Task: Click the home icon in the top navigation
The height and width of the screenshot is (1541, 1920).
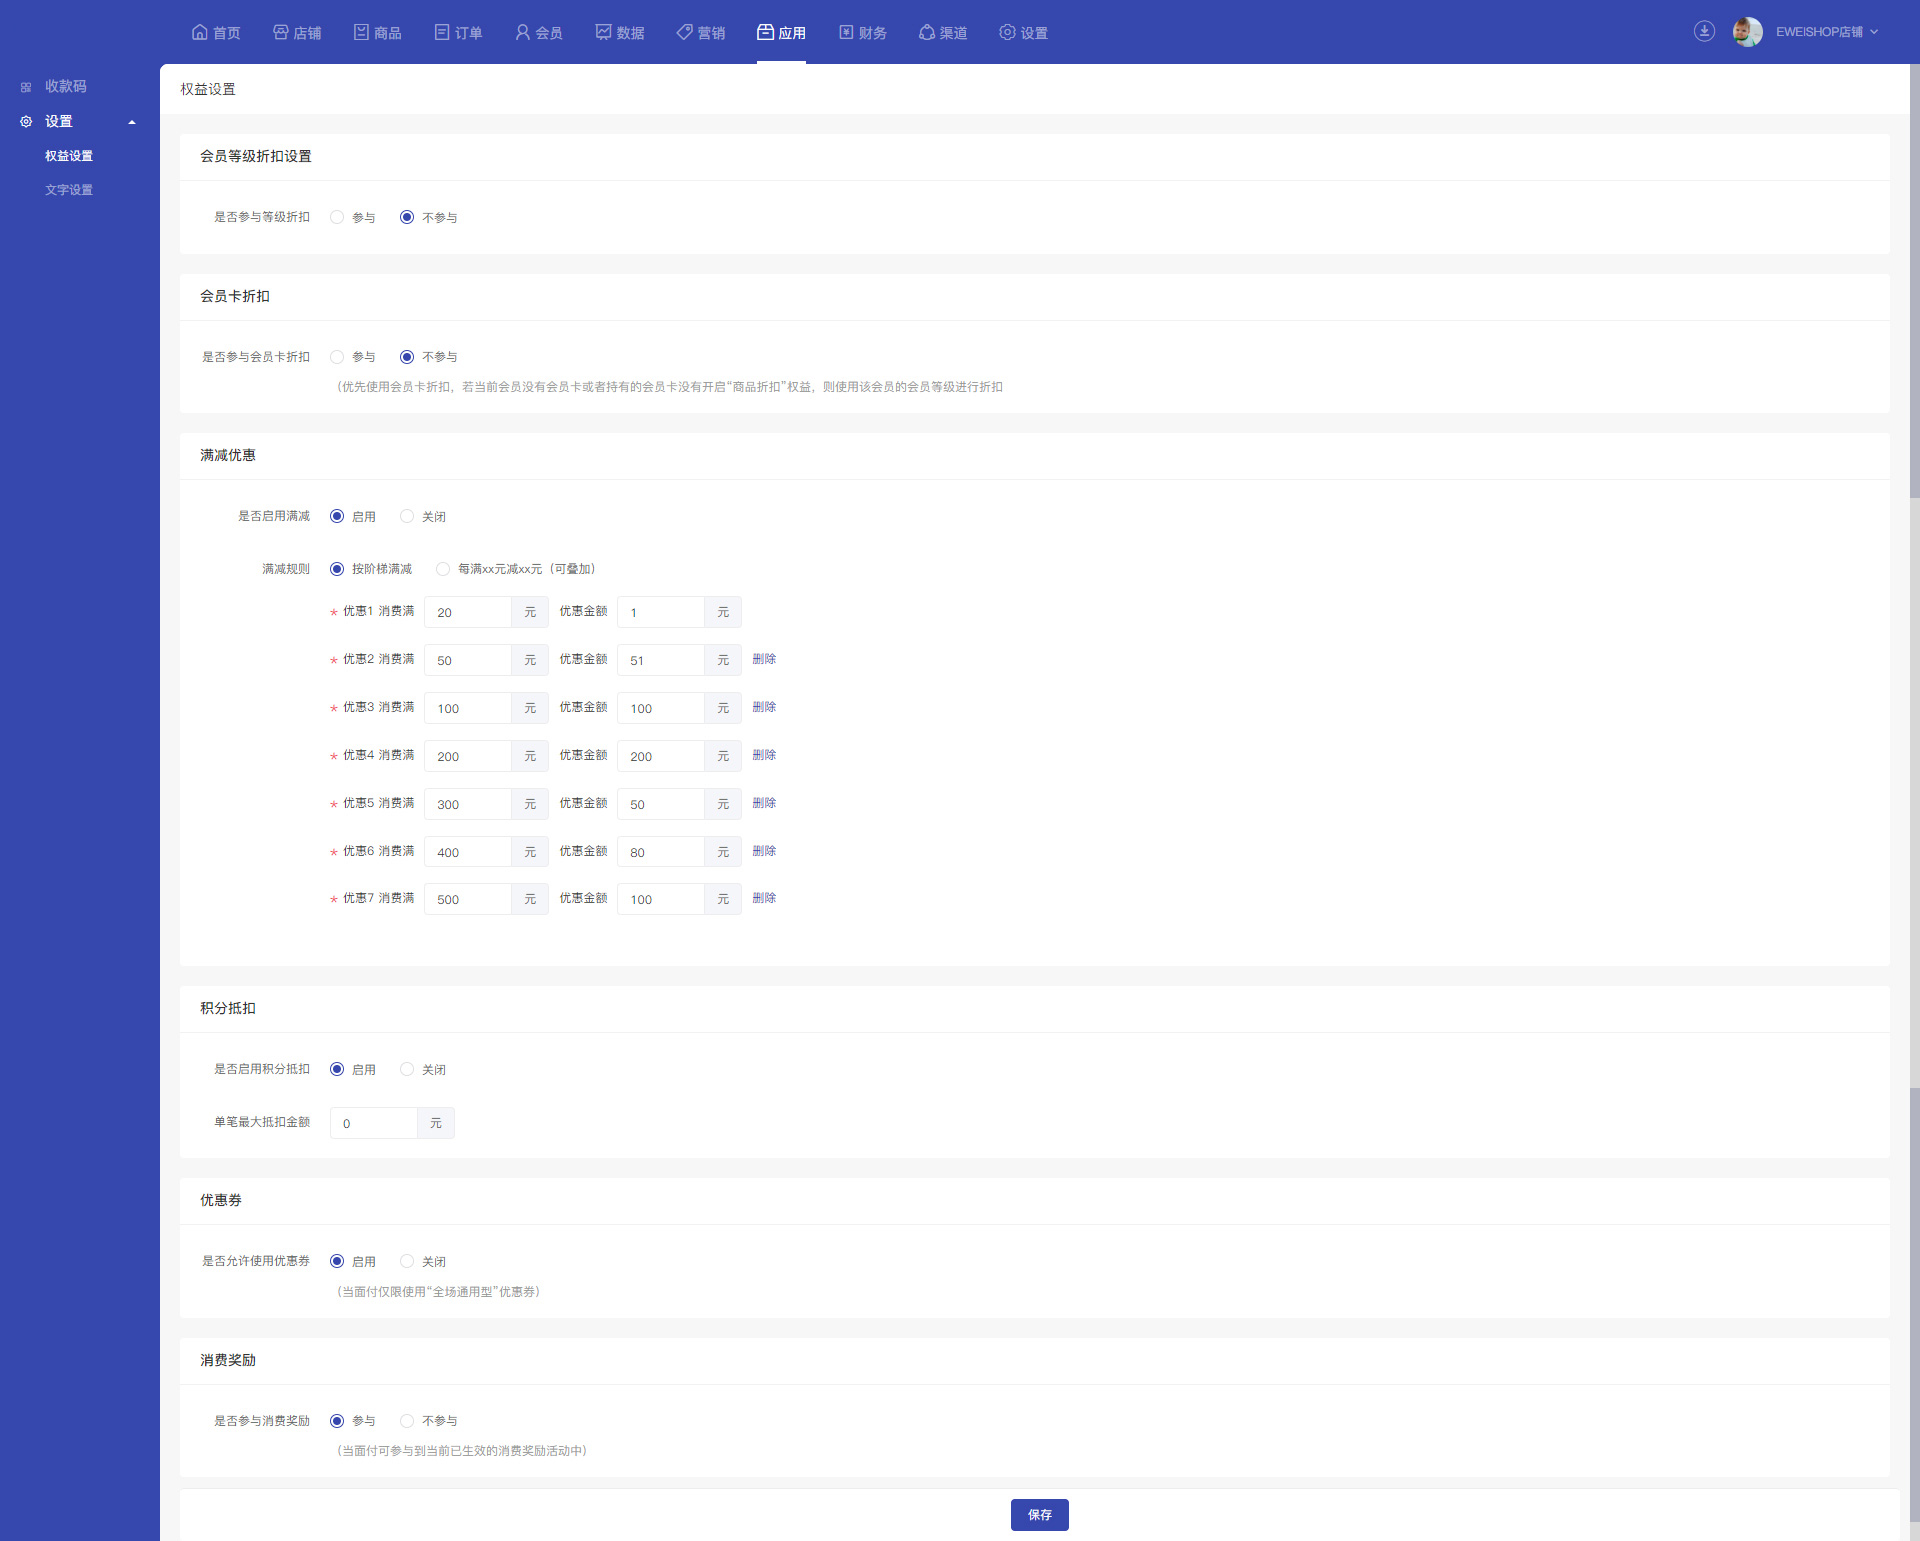Action: tap(200, 32)
